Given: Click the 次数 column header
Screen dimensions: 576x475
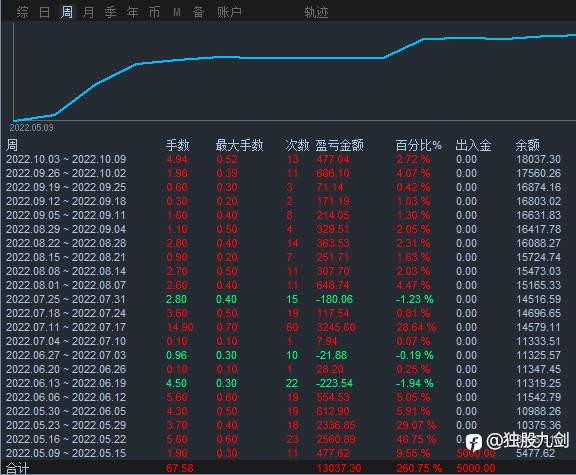Looking at the screenshot, I should click(x=297, y=145).
